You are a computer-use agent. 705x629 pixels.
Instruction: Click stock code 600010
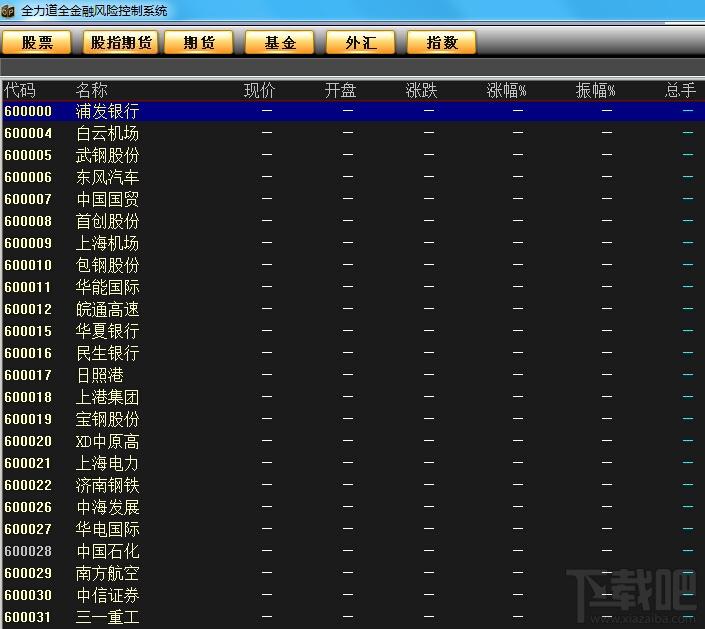pos(28,265)
